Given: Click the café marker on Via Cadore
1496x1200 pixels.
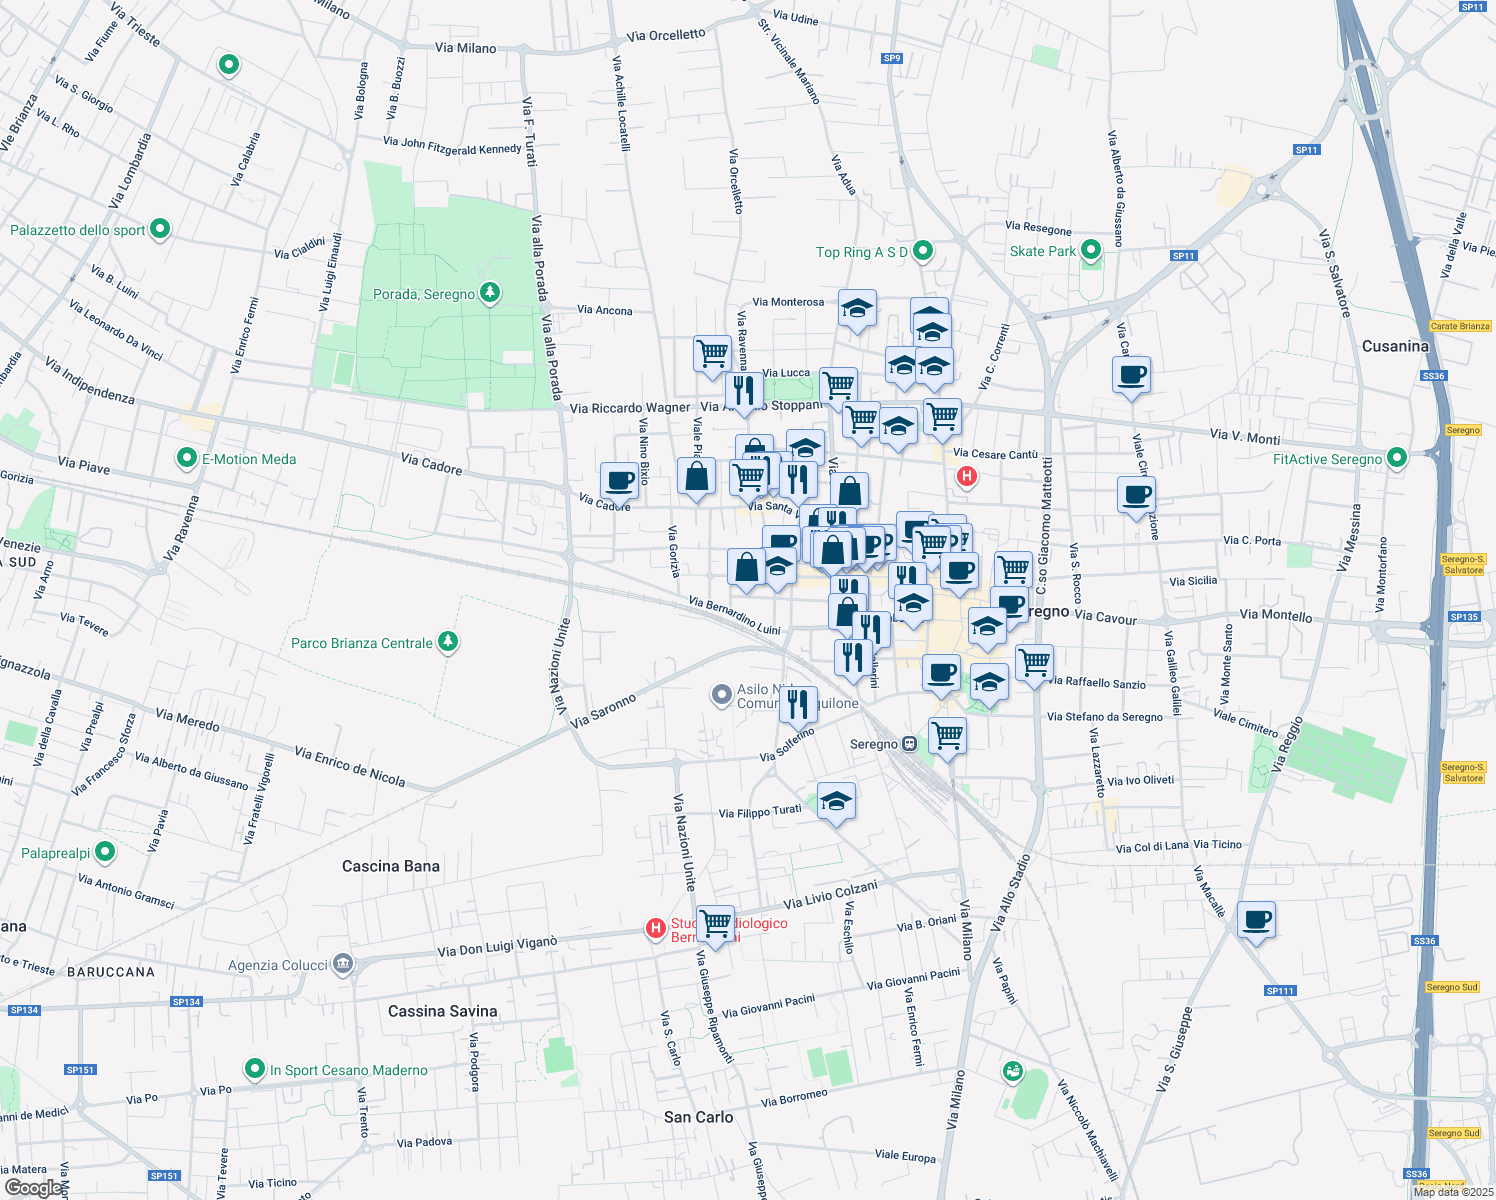Looking at the screenshot, I should 620,480.
